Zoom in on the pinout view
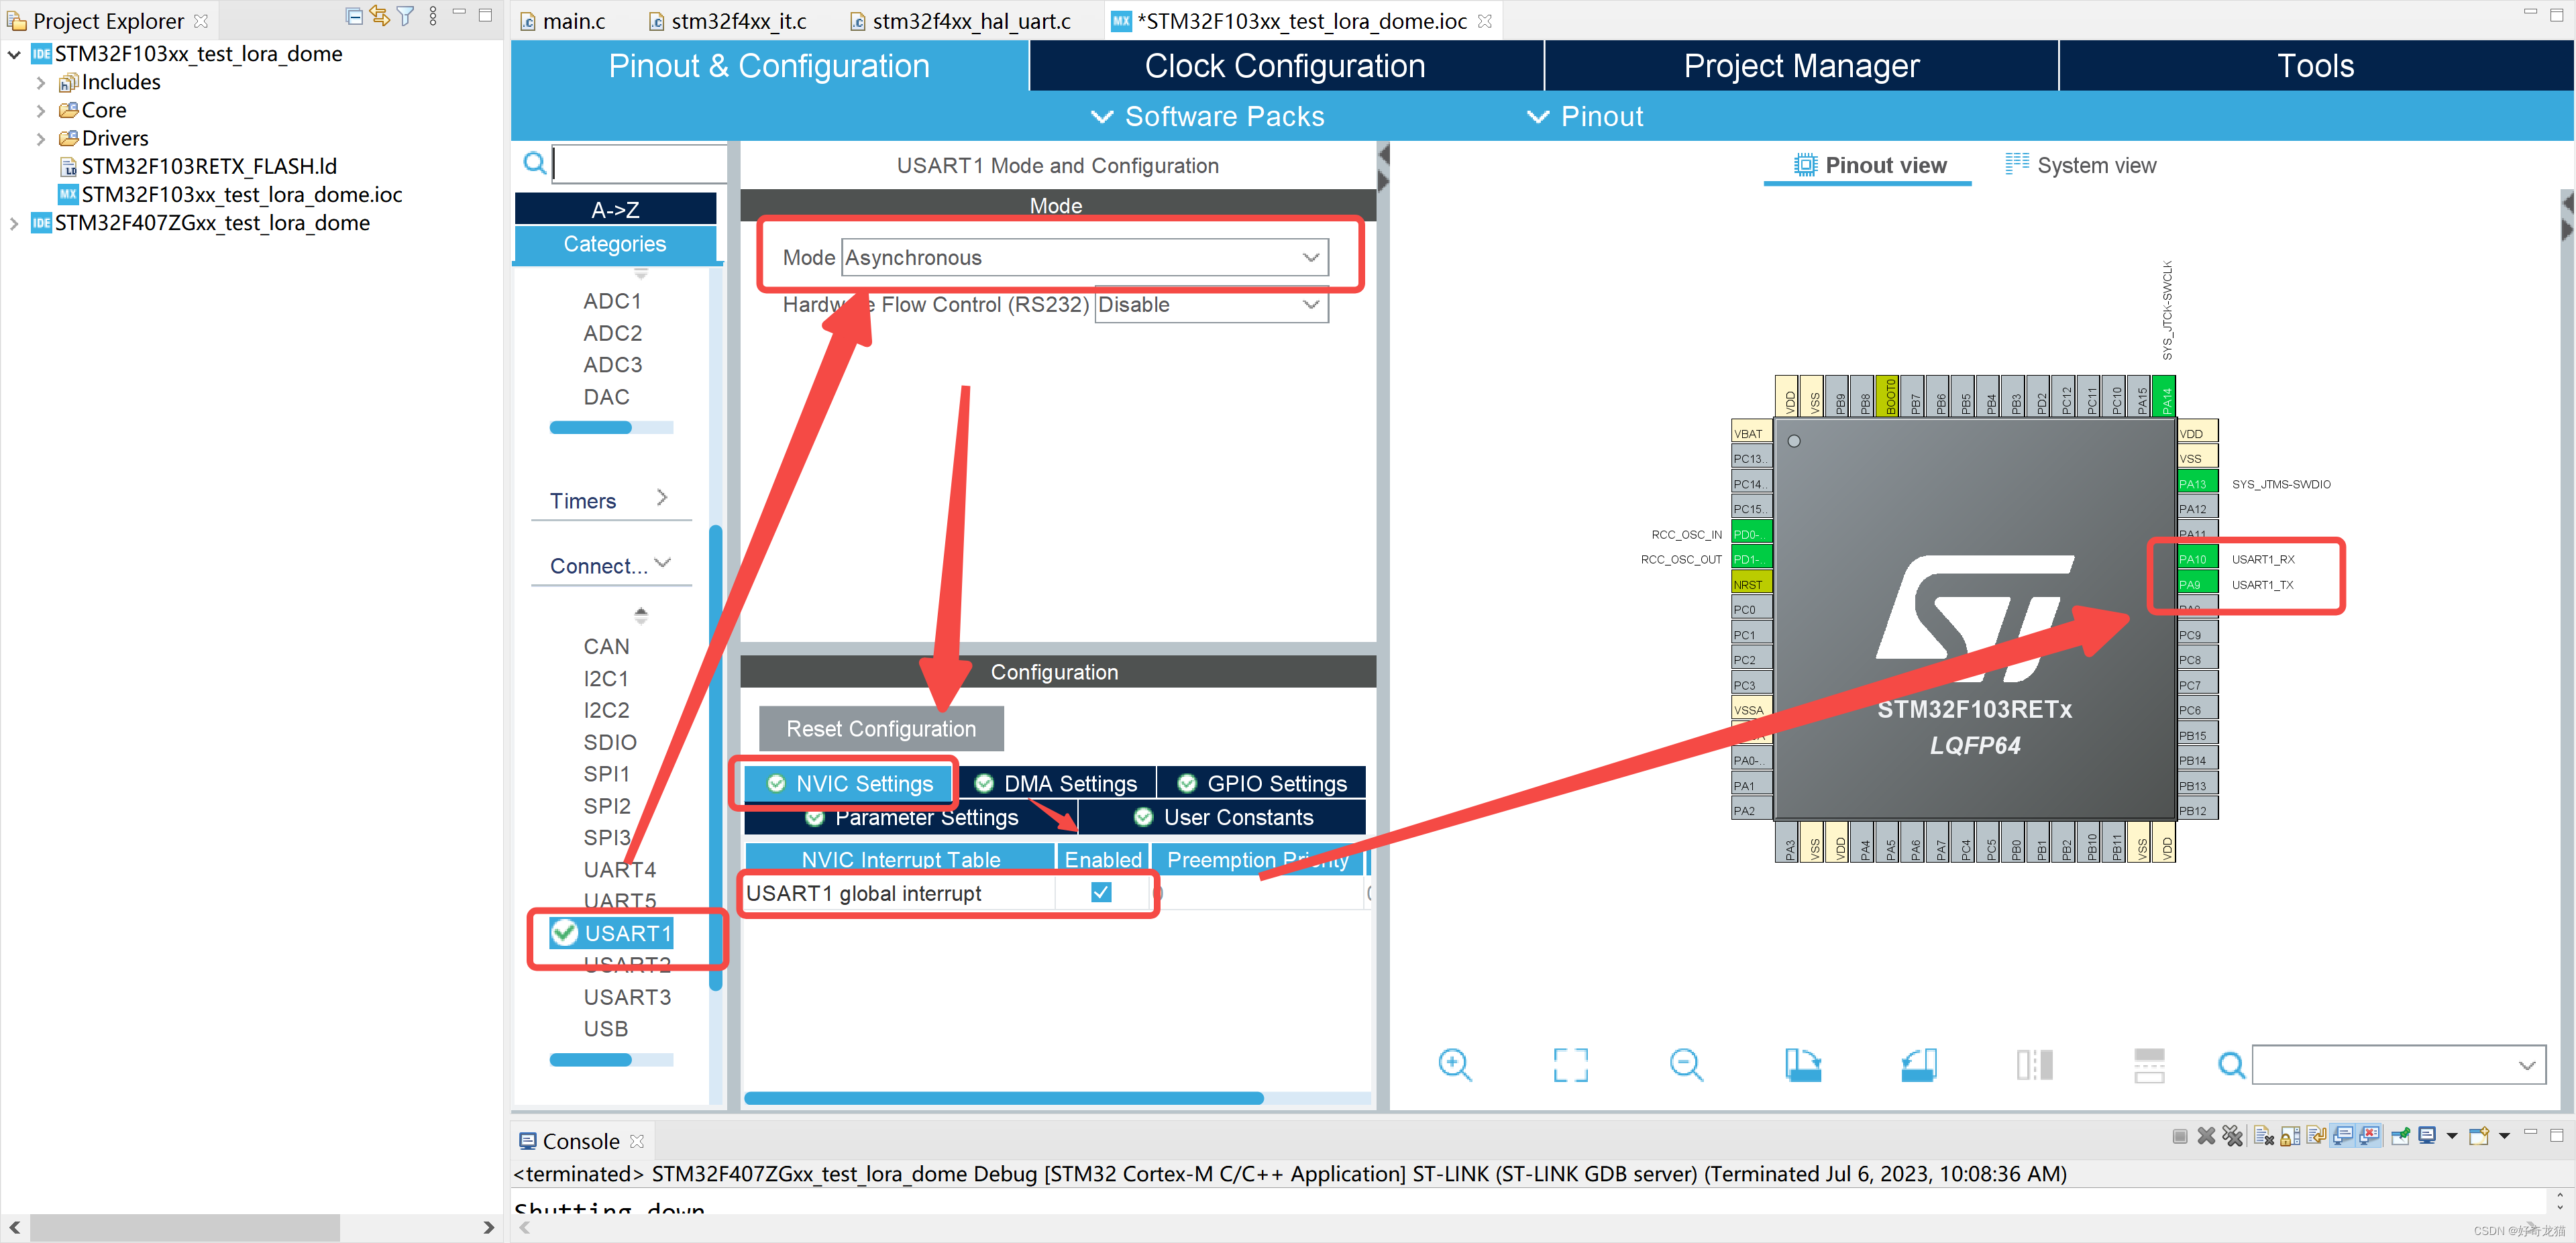Image resolution: width=2576 pixels, height=1243 pixels. coord(1455,1065)
